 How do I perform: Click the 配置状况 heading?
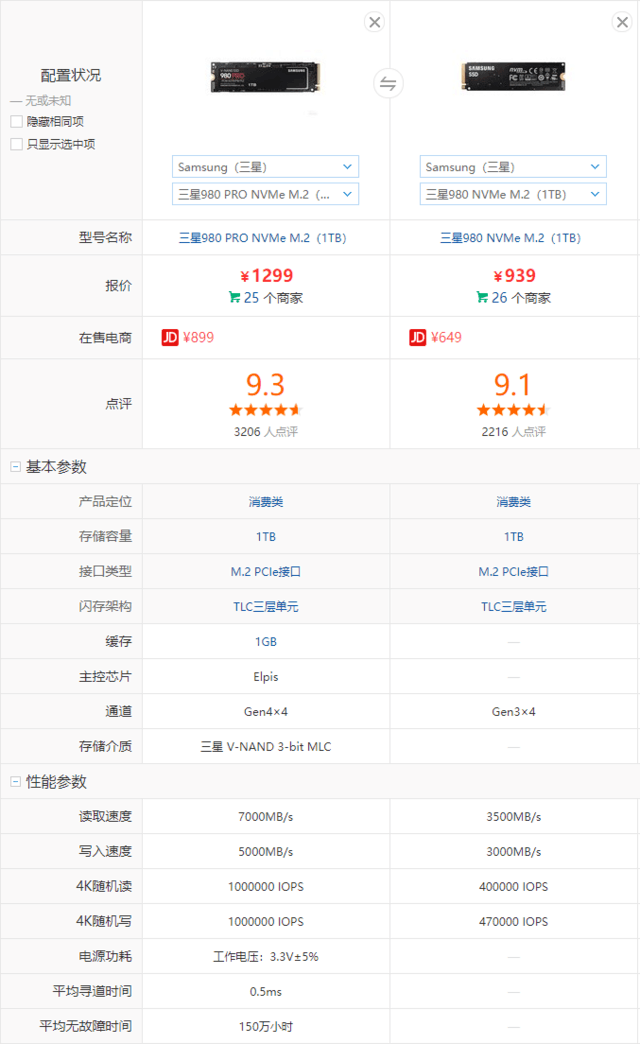pos(71,75)
